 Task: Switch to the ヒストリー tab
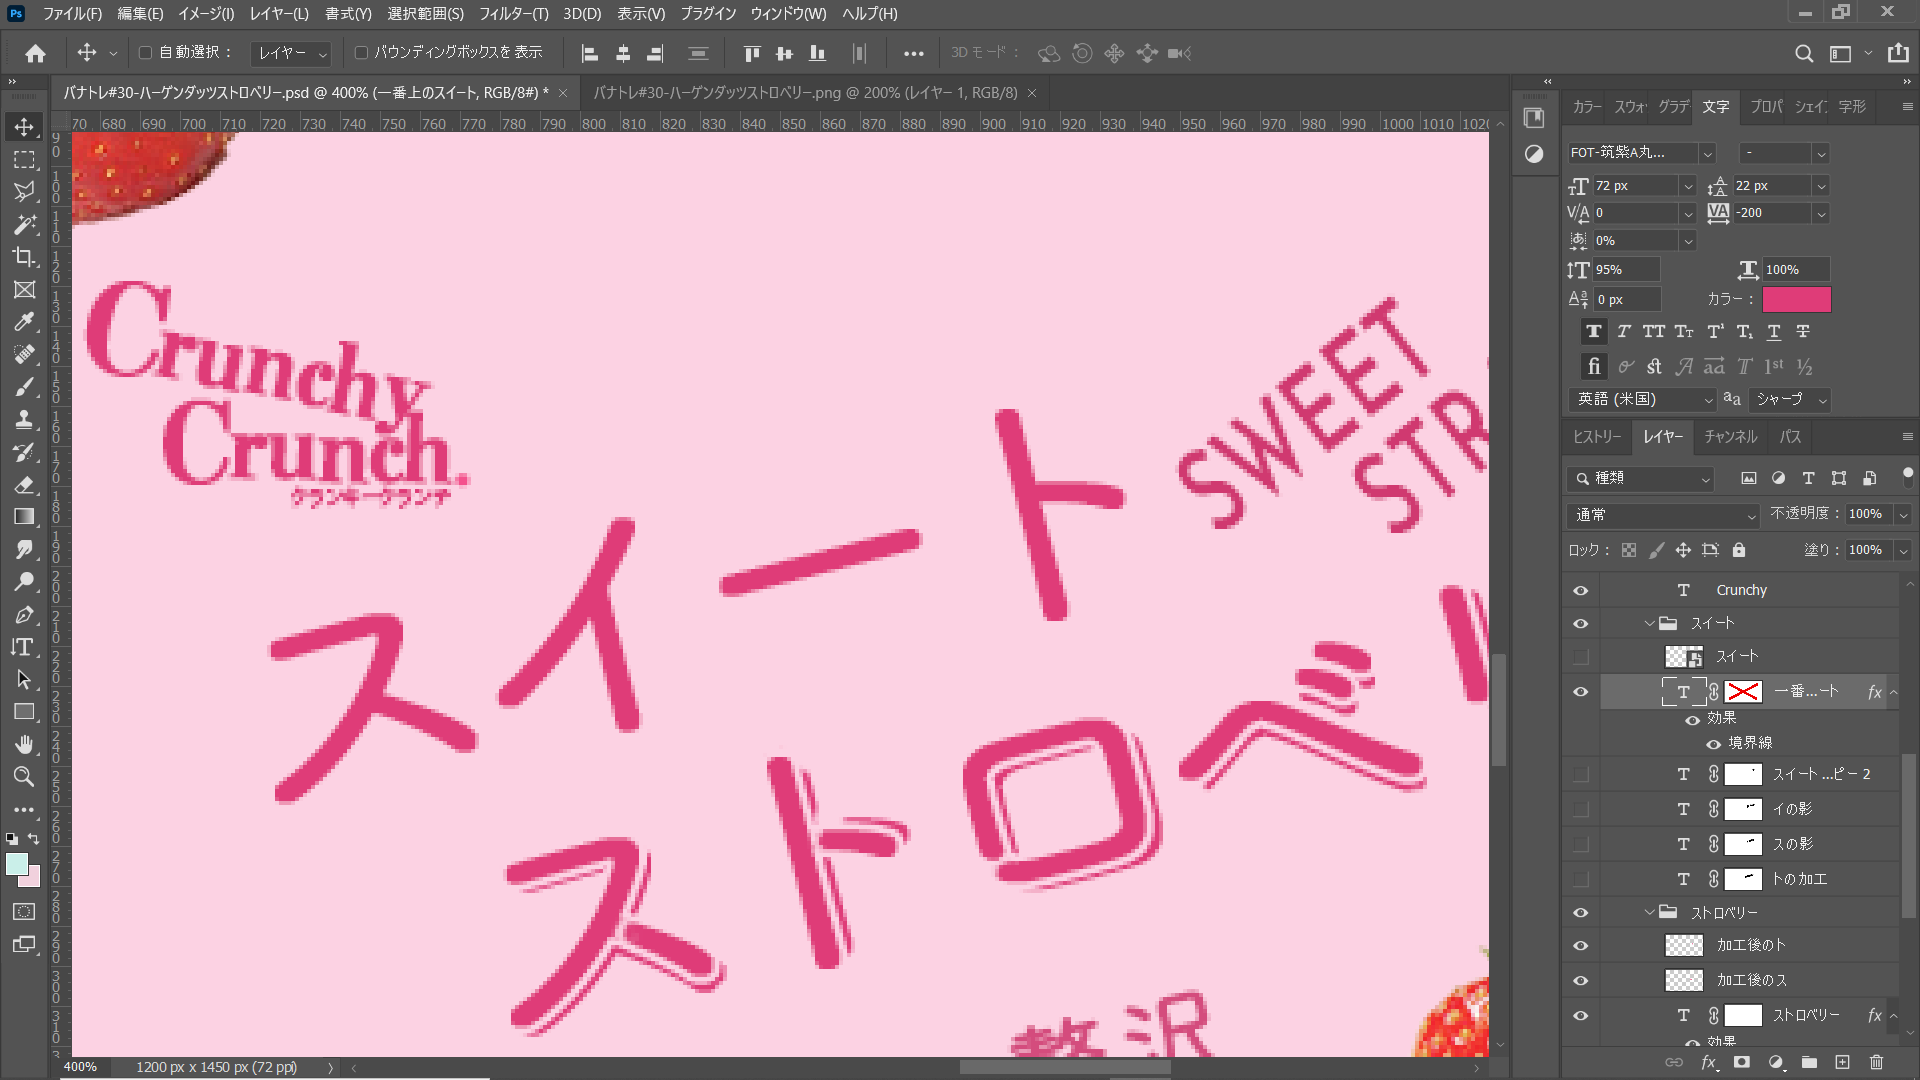(x=1597, y=437)
